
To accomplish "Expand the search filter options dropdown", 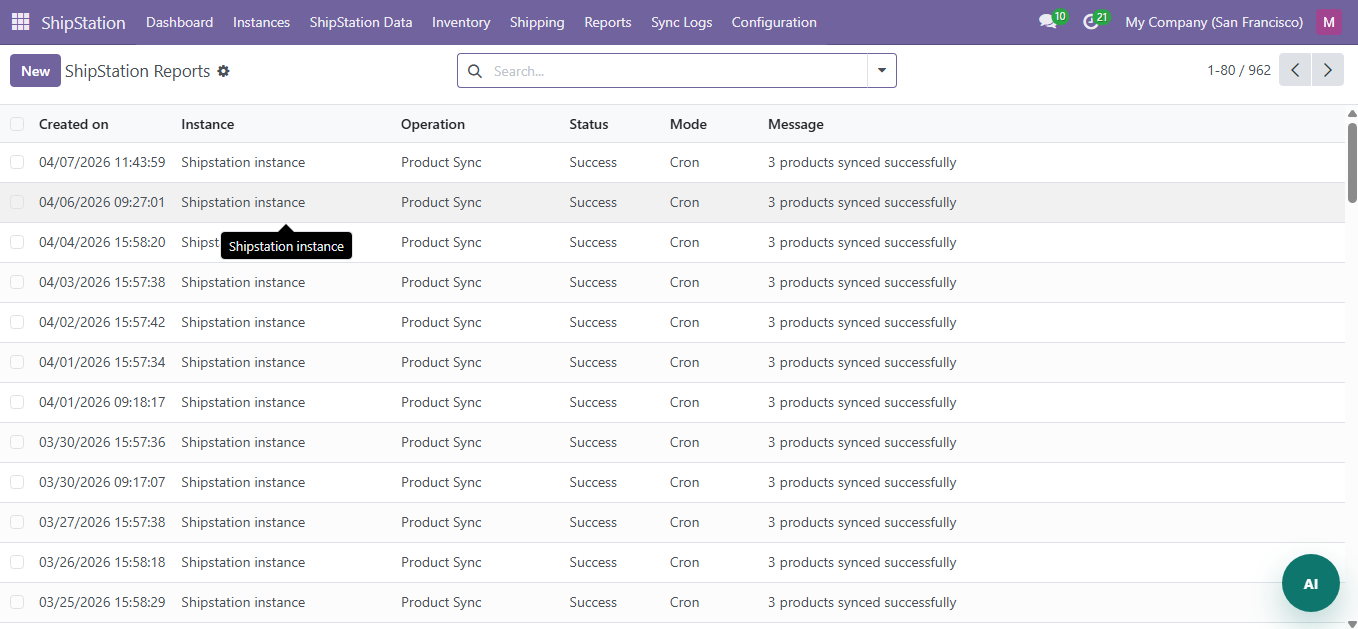I will coord(881,71).
